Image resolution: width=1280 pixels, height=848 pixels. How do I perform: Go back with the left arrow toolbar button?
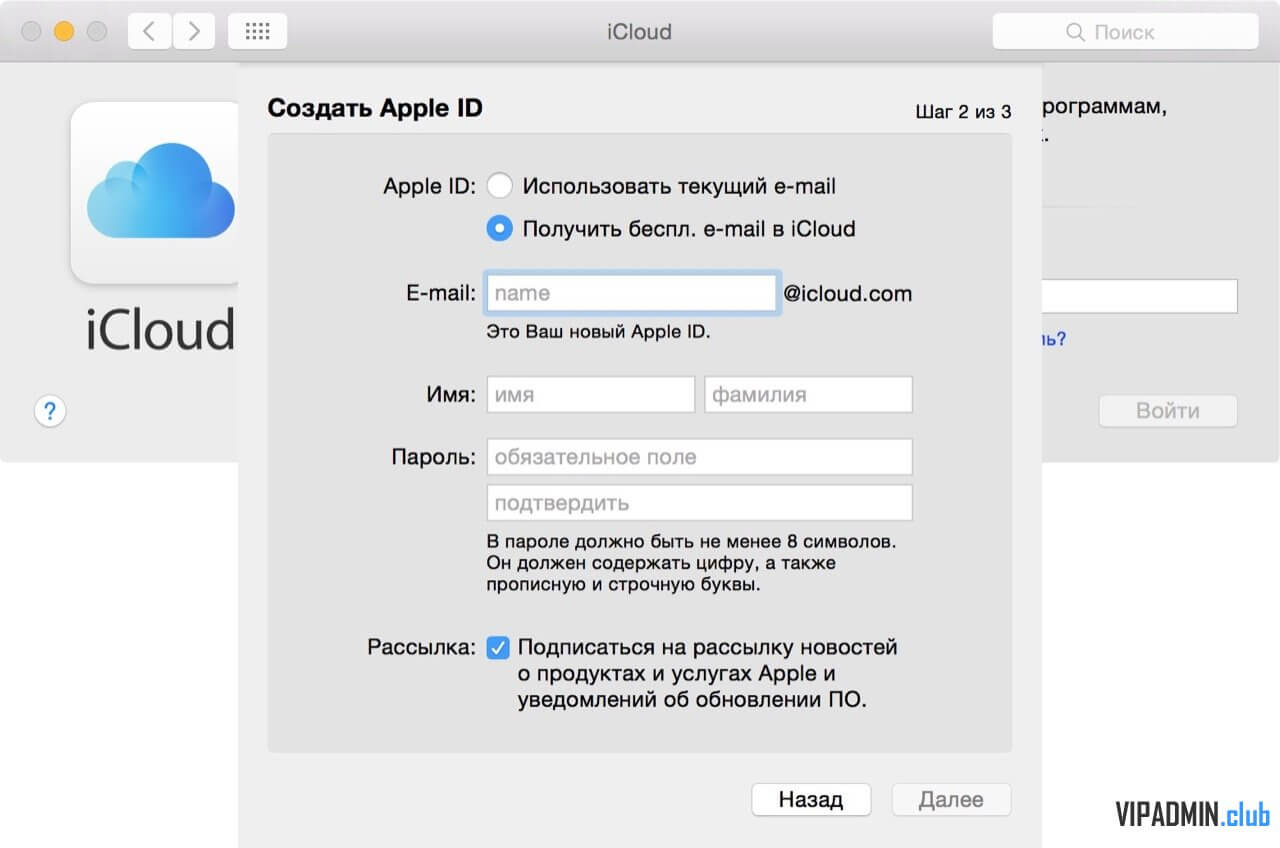tap(149, 32)
